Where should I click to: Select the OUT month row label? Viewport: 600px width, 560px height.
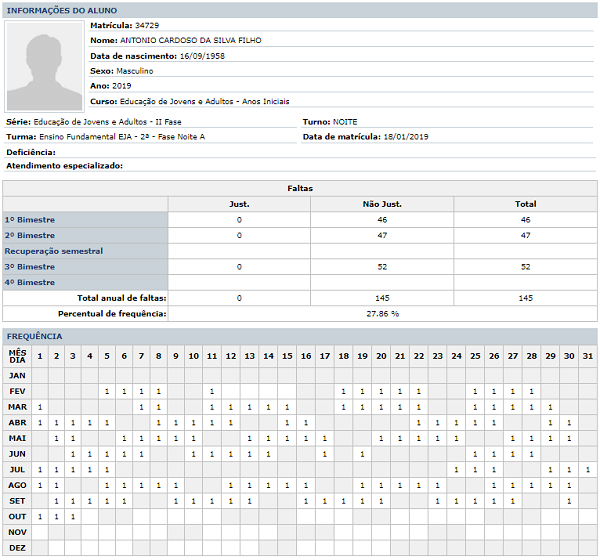point(18,517)
